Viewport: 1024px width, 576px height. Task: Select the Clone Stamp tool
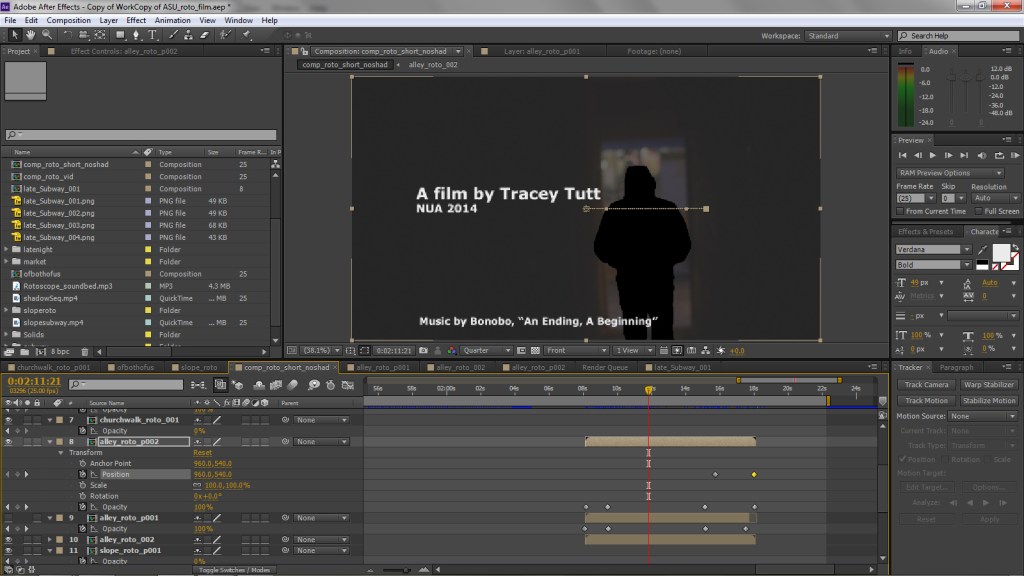pyautogui.click(x=189, y=36)
